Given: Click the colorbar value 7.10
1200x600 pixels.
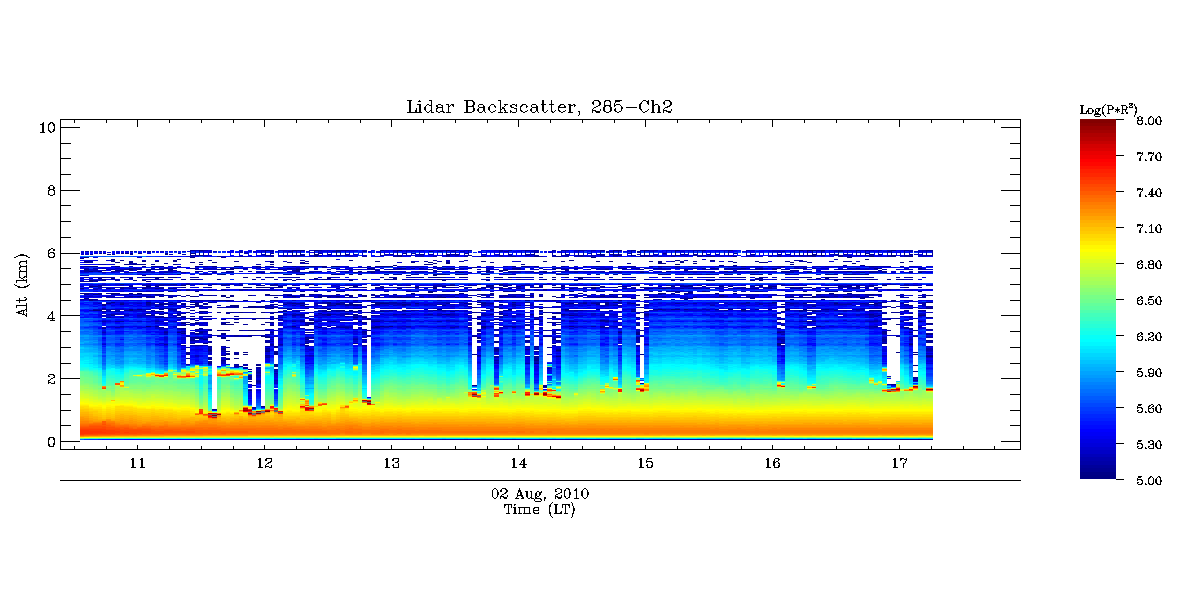Looking at the screenshot, I should point(1149,229).
